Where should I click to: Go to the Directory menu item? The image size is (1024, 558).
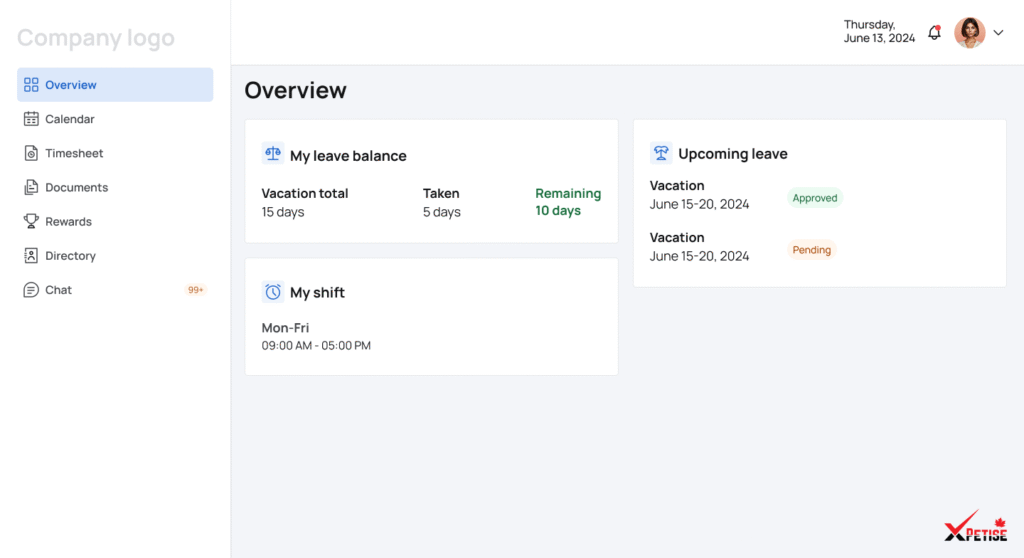[70, 256]
